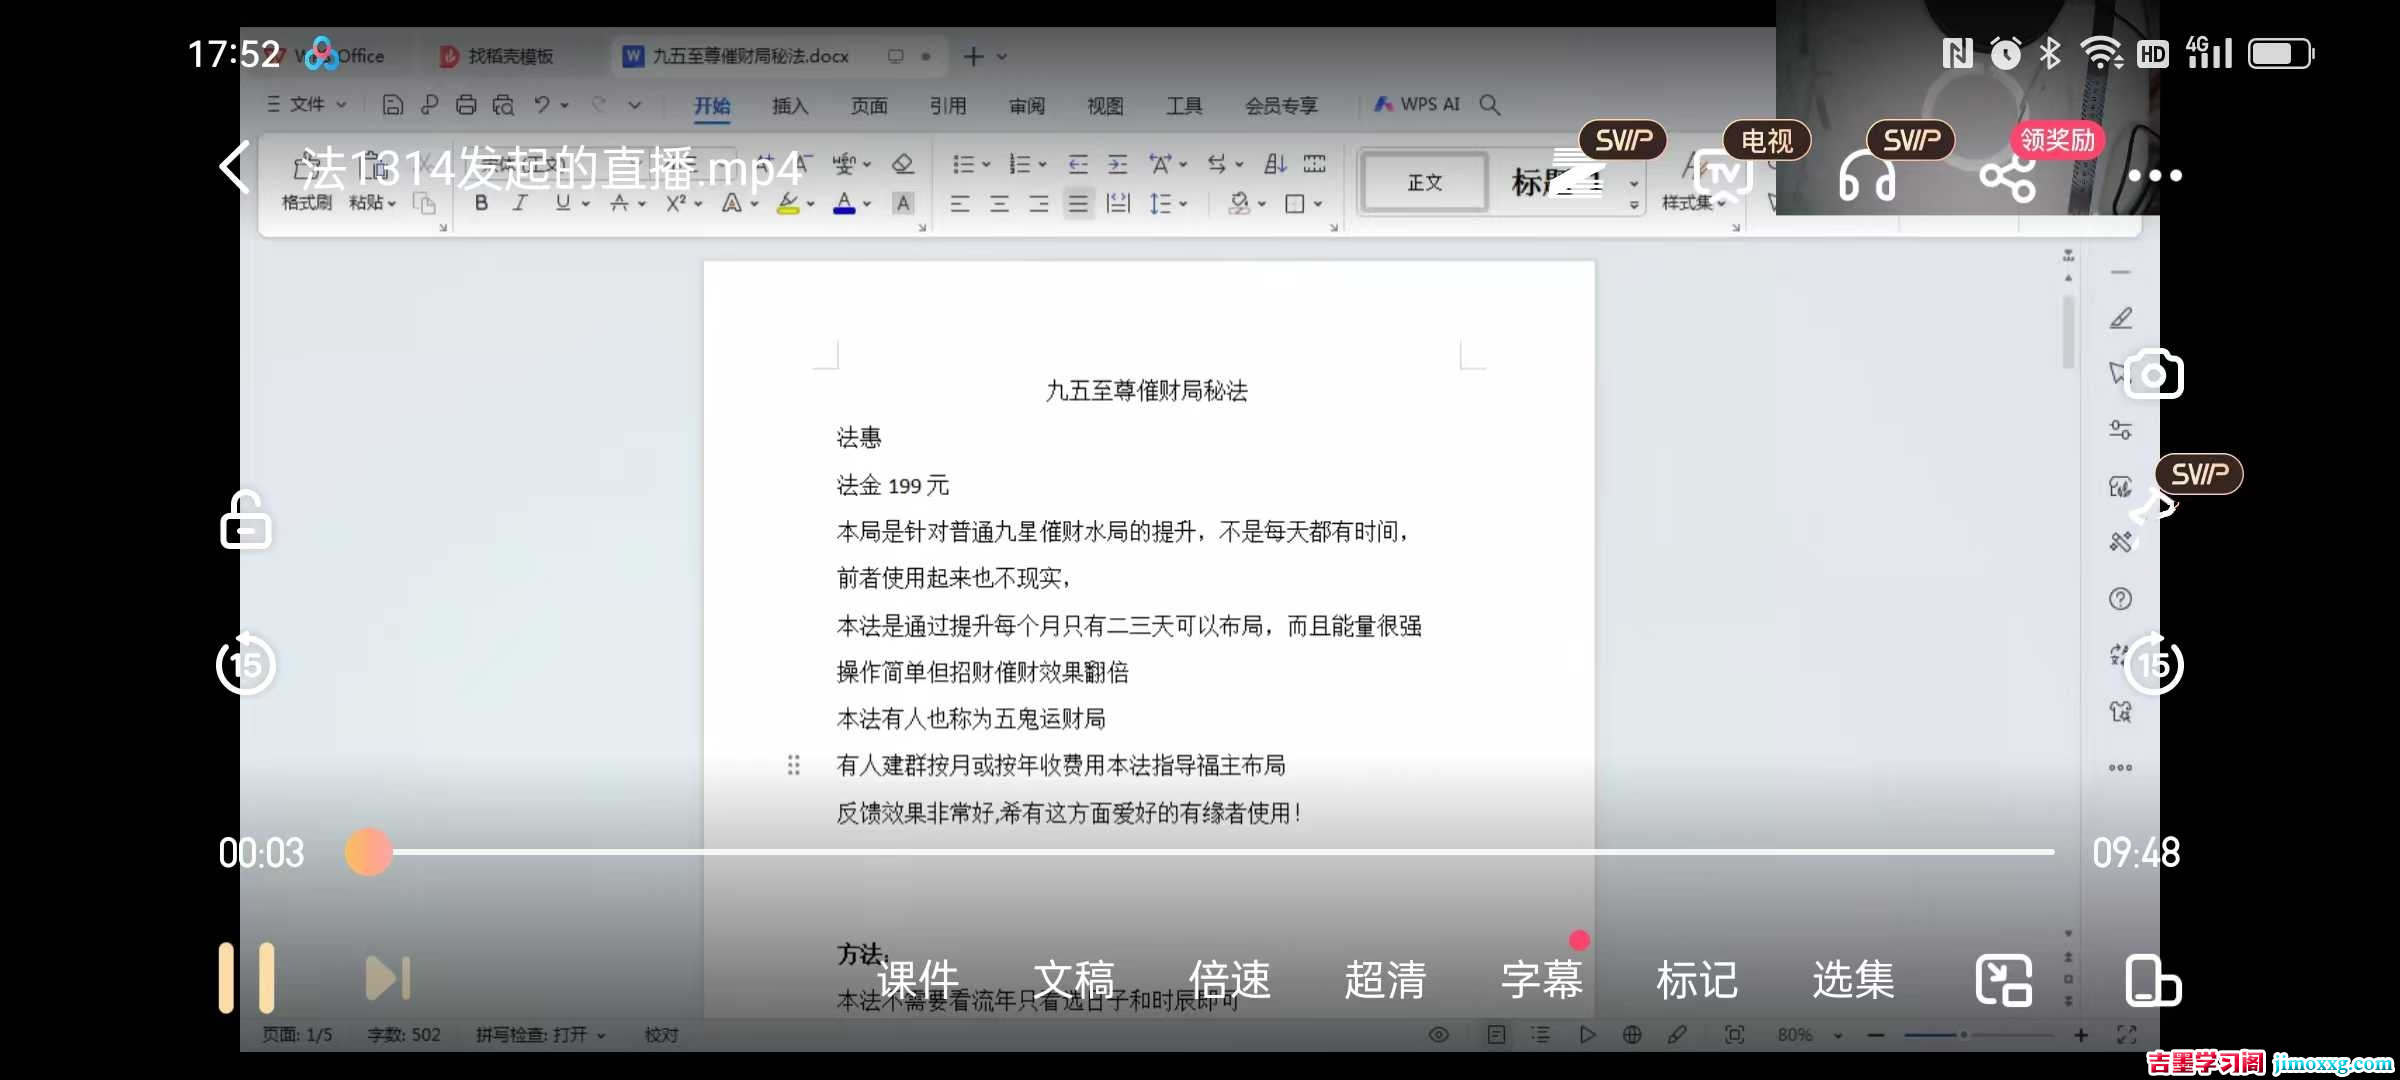Screen dimensions: 2400x1080
Task: Open picture-in-picture small window icon
Action: [x=2003, y=980]
